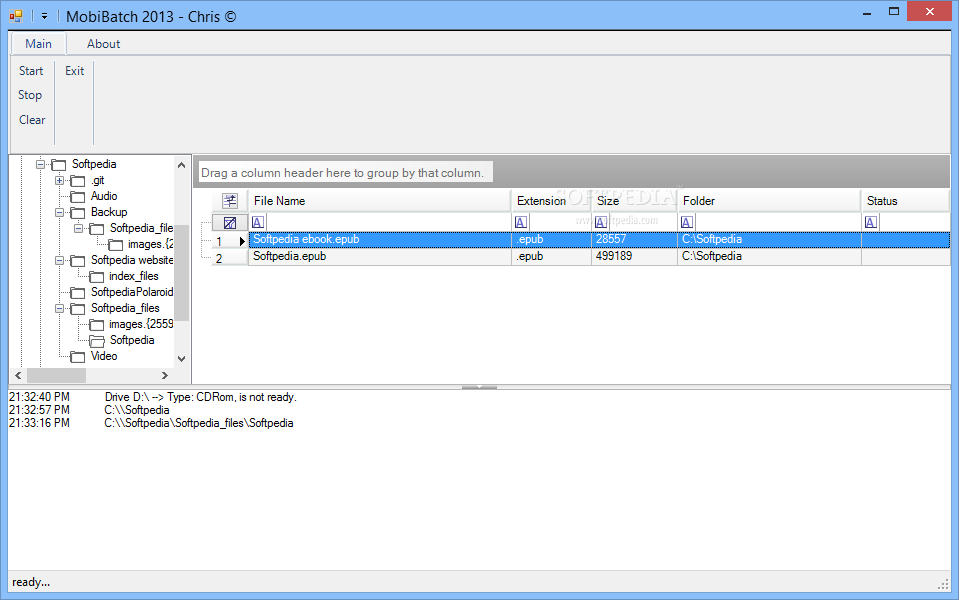Click the 21:33:16 PM log timestamp
The image size is (959, 600).
pyautogui.click(x=39, y=423)
